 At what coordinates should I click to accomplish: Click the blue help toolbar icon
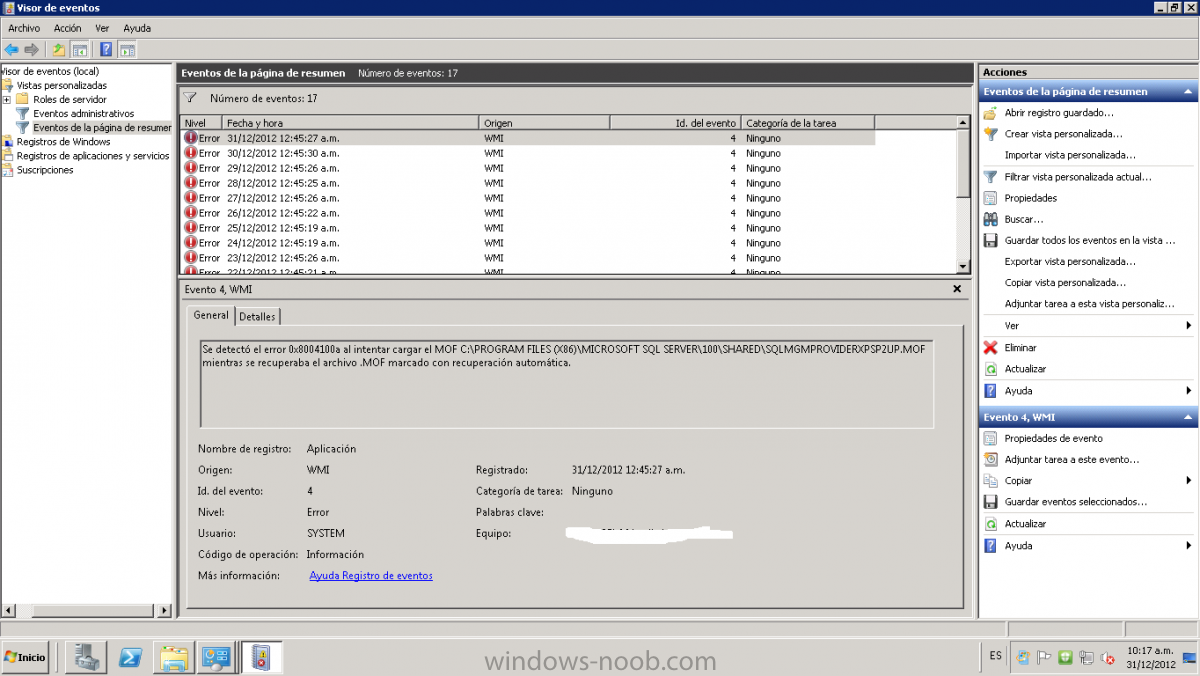pyautogui.click(x=105, y=49)
